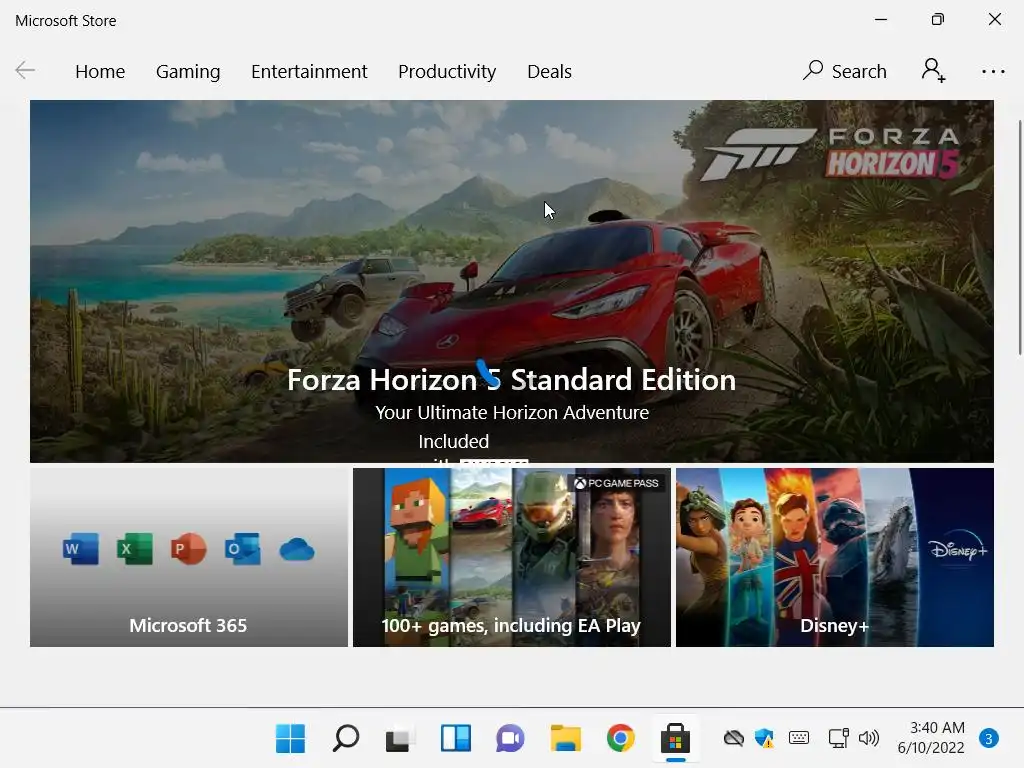Click the Search button
1024x768 pixels.
(x=844, y=71)
